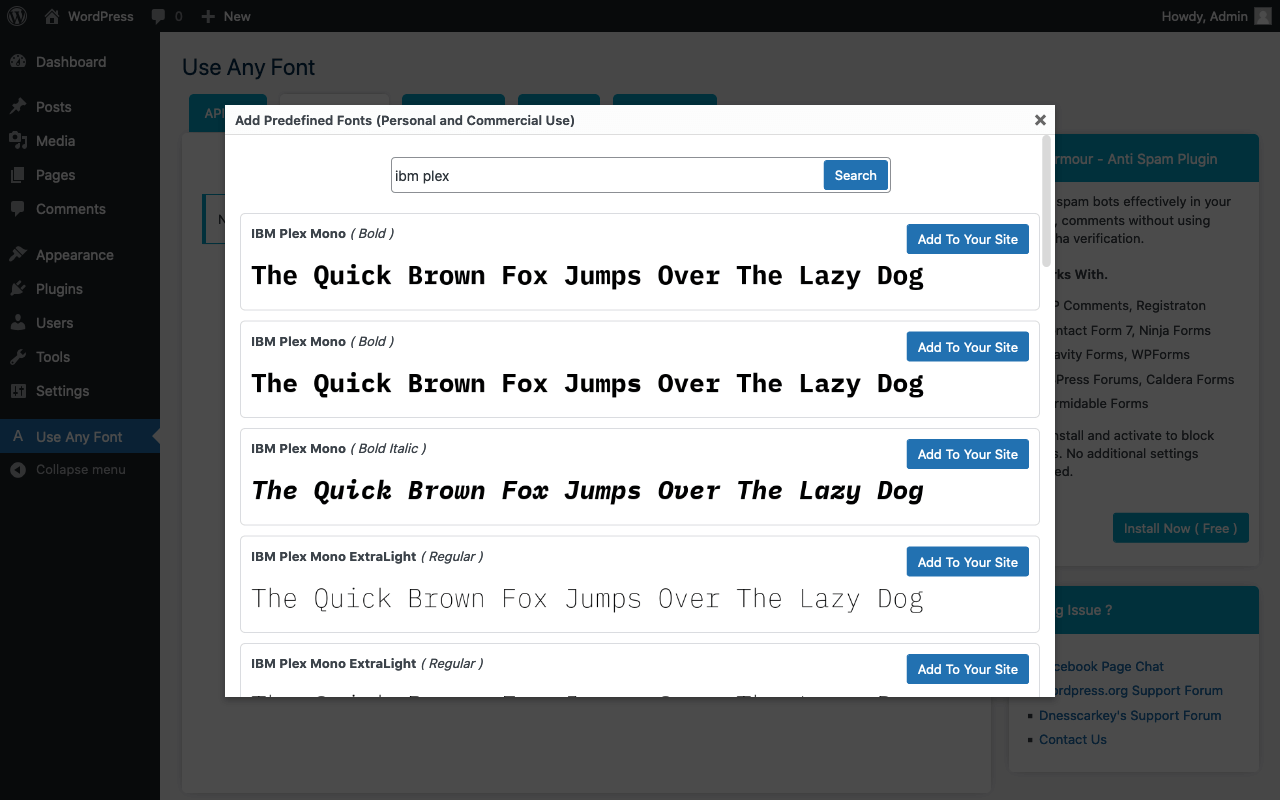Click the Bold Italic font preview text
1280x800 pixels.
click(x=587, y=491)
